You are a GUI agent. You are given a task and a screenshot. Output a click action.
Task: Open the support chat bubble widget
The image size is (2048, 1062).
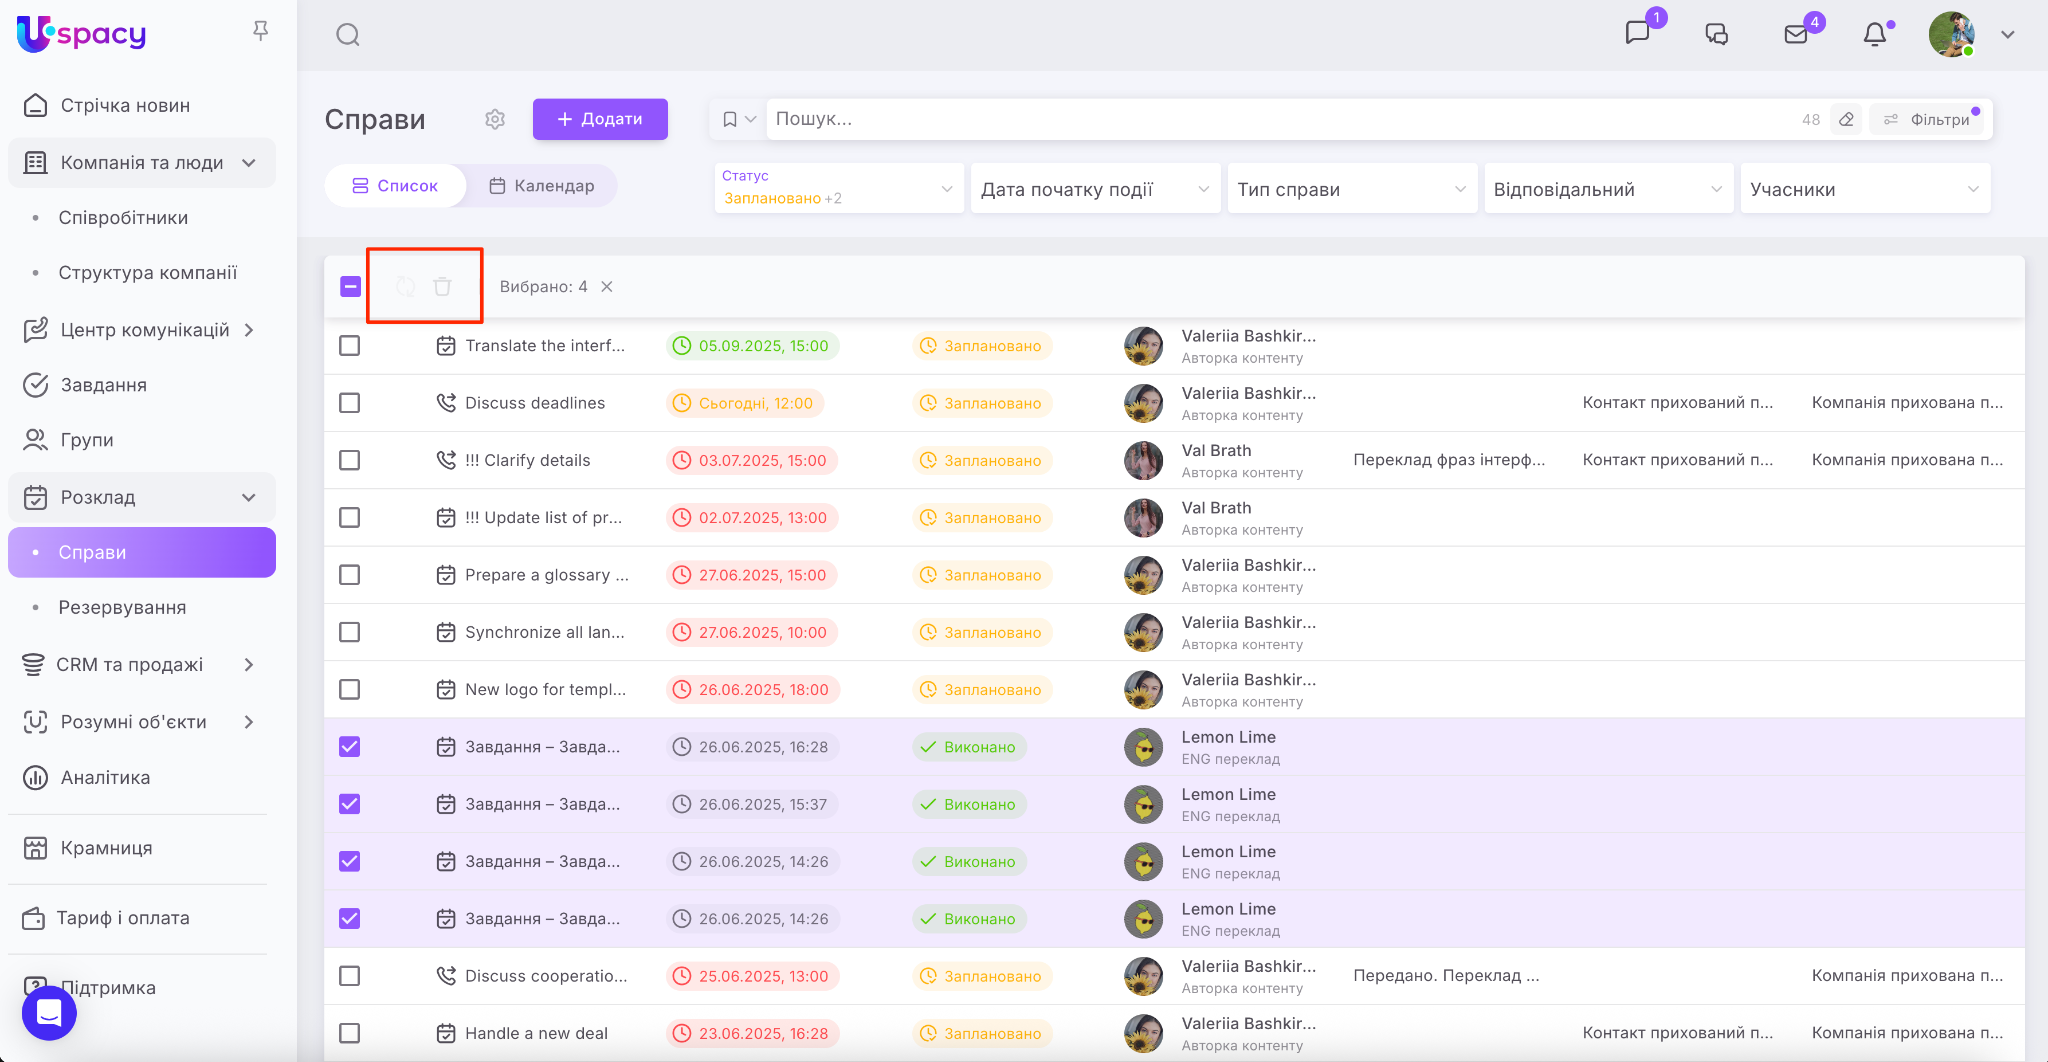pyautogui.click(x=49, y=1012)
